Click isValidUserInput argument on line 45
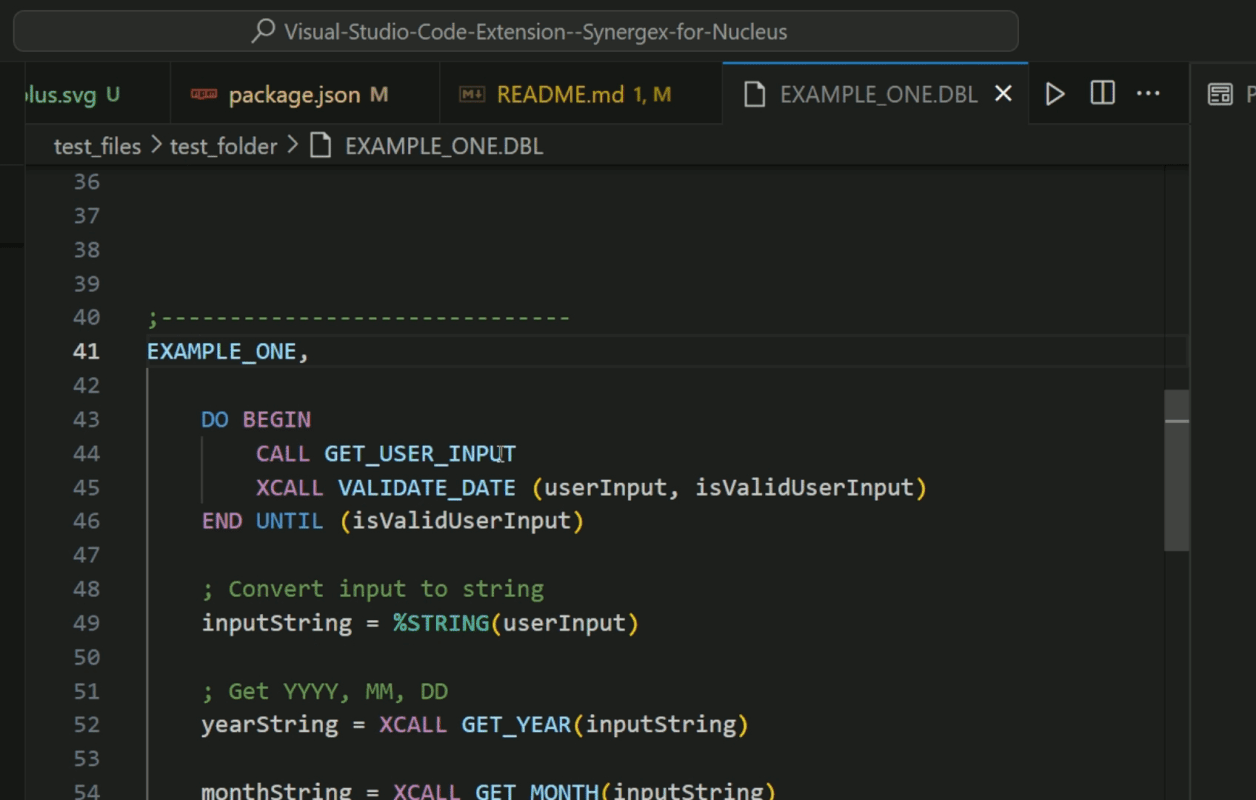The width and height of the screenshot is (1256, 800). tap(805, 488)
